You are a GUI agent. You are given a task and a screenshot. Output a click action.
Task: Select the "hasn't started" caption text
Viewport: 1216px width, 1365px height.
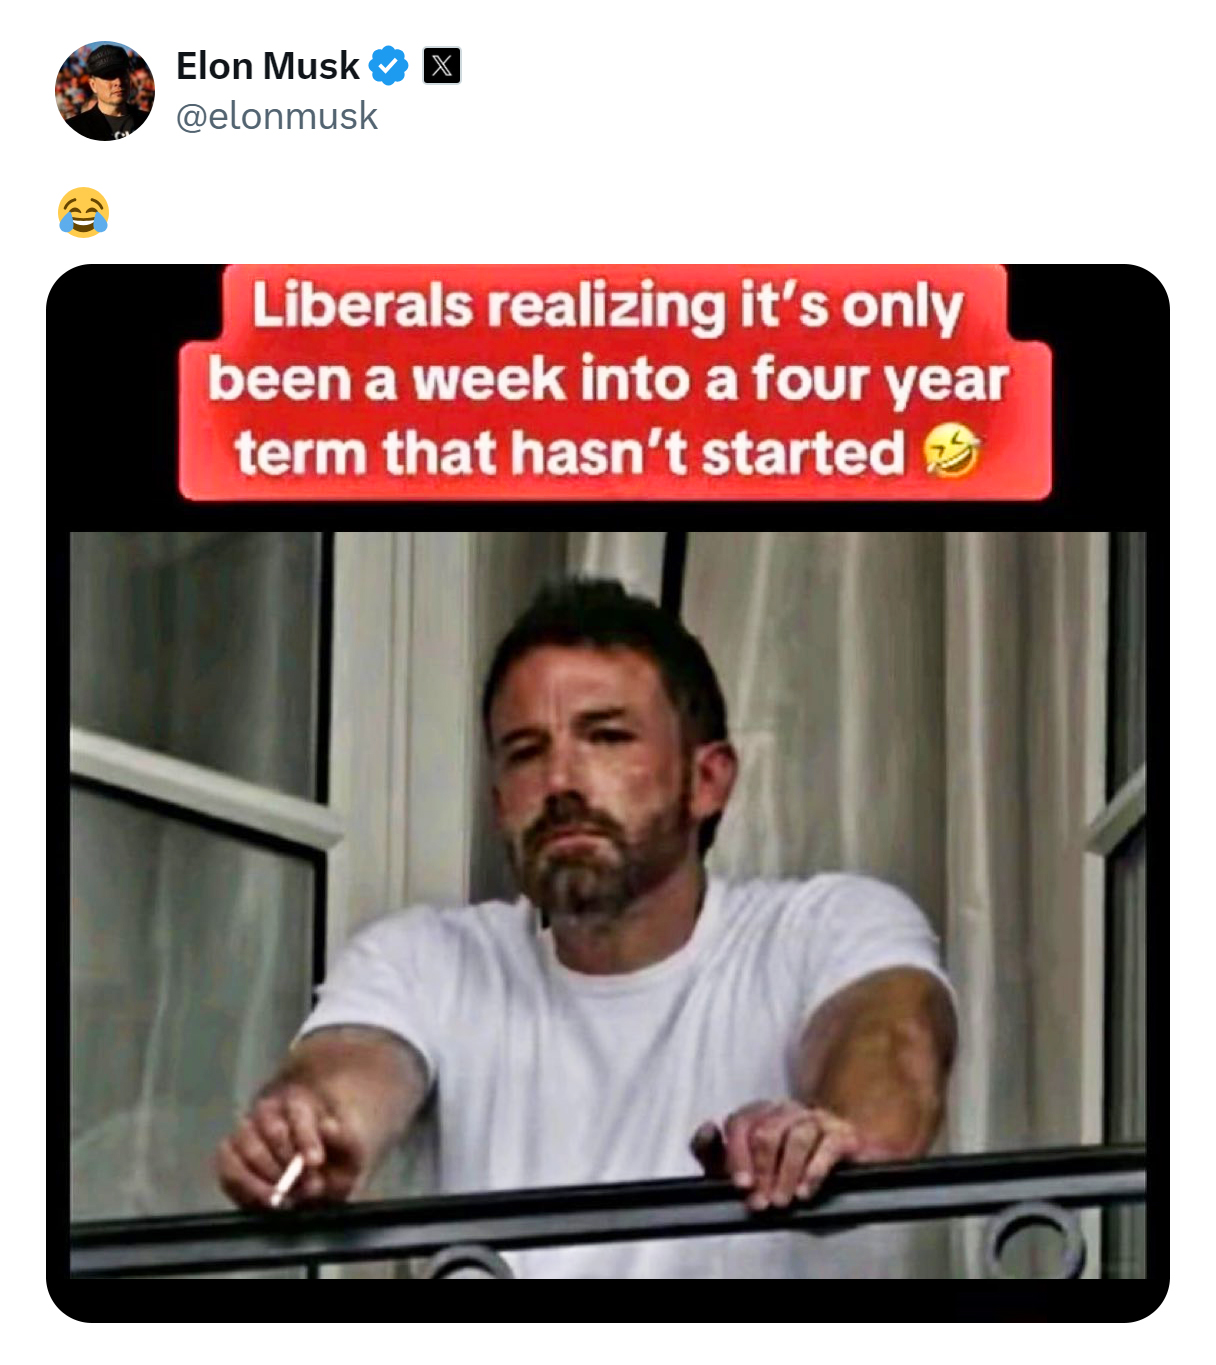[x=707, y=452]
